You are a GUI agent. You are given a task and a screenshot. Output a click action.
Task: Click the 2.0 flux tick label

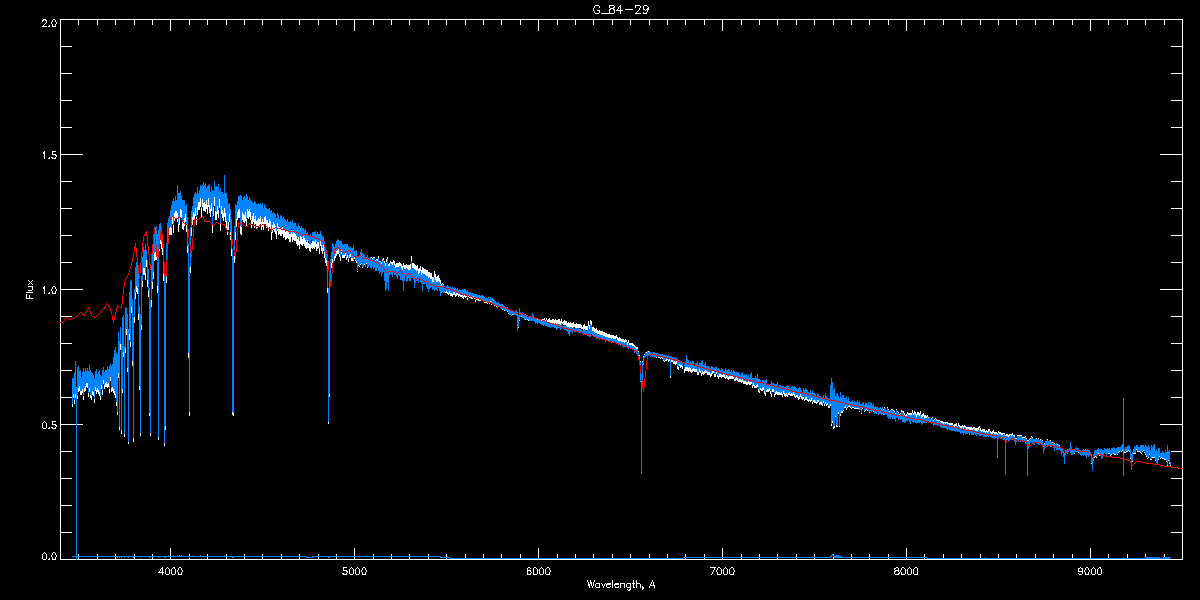tap(47, 22)
